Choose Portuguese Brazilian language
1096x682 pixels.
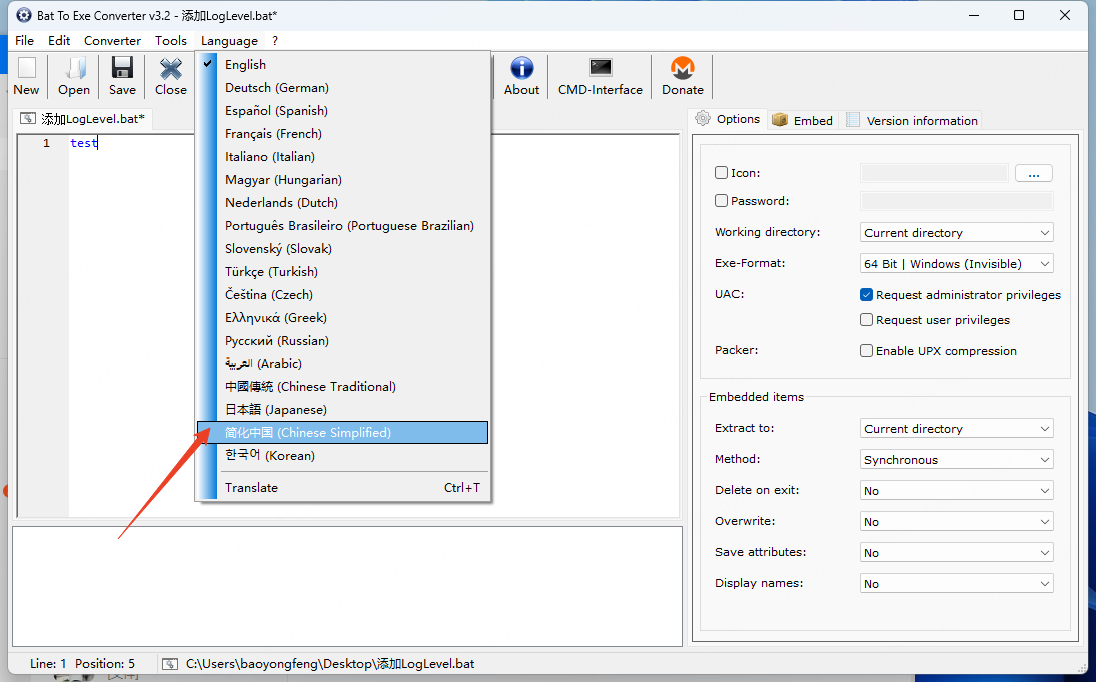tap(342, 226)
